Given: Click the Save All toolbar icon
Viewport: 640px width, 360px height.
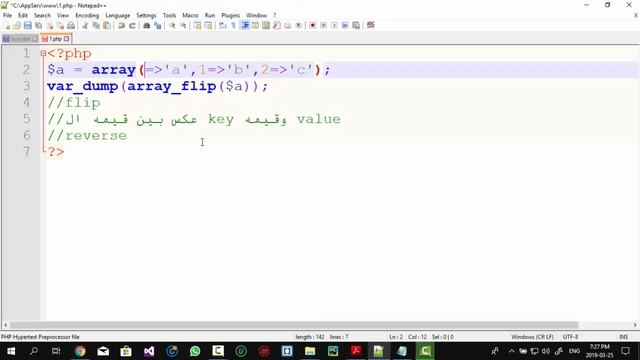Looking at the screenshot, I should coord(39,26).
